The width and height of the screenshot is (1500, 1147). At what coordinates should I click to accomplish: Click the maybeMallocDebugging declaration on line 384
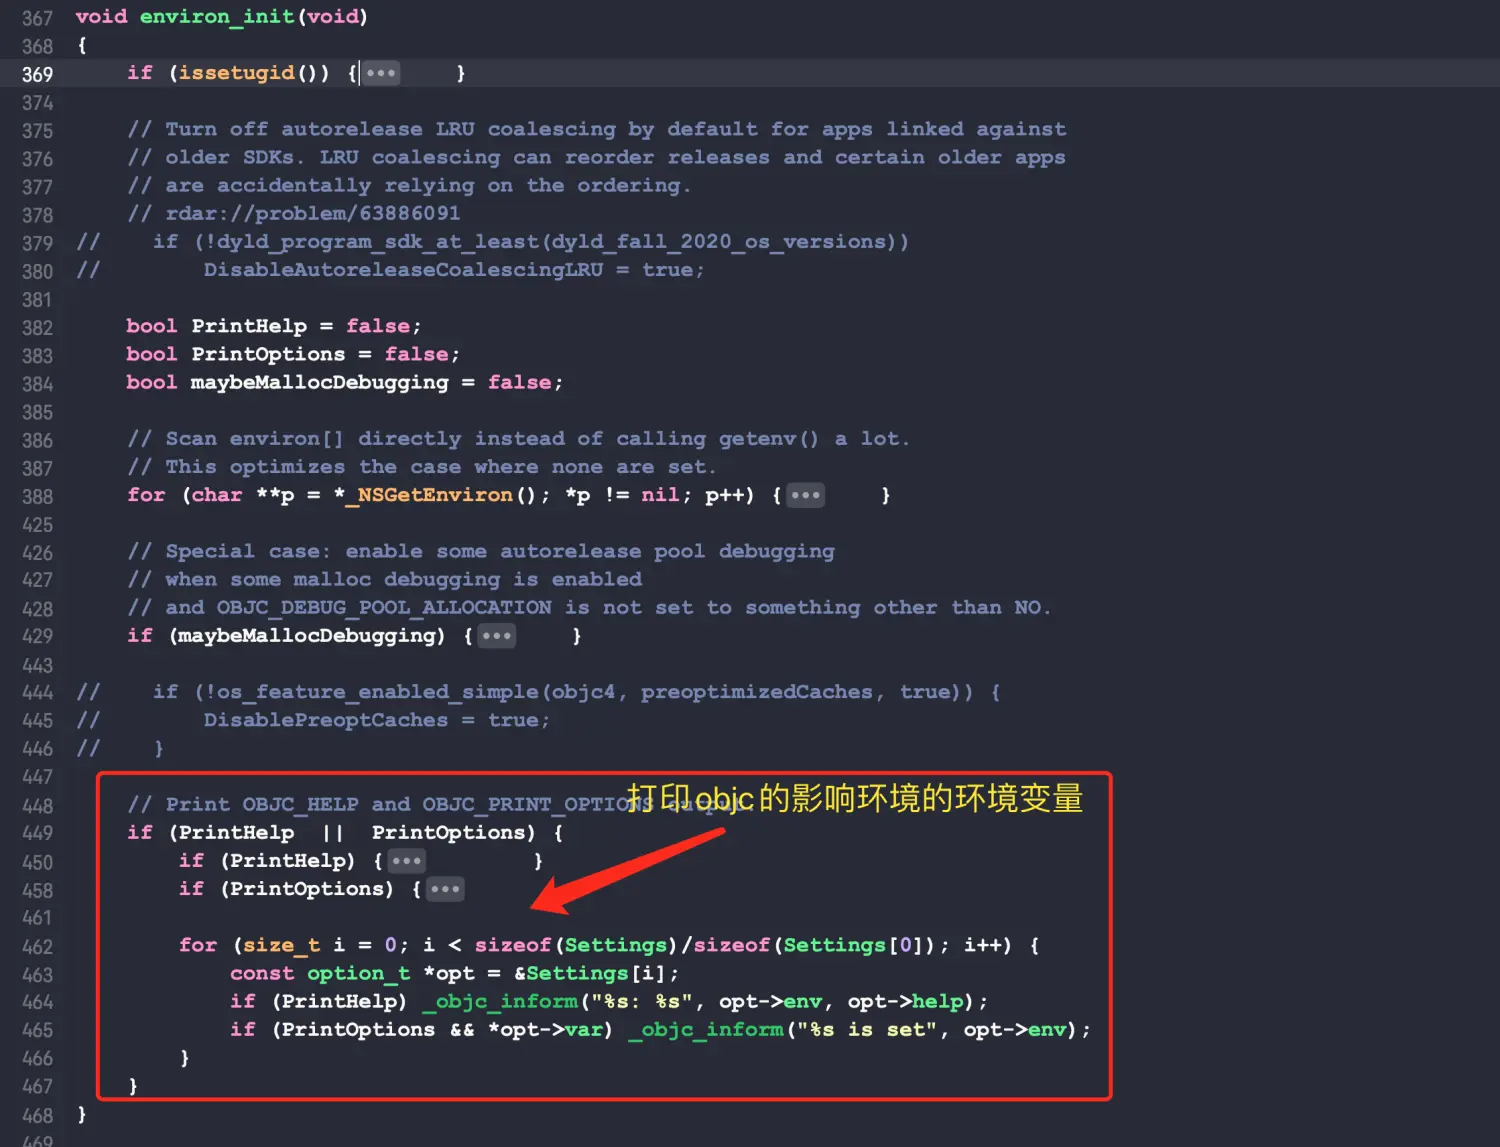(x=320, y=382)
